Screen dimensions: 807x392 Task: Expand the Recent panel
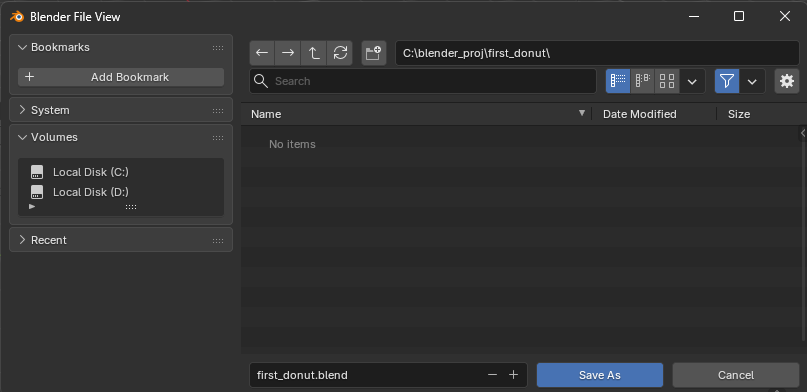[x=22, y=240]
